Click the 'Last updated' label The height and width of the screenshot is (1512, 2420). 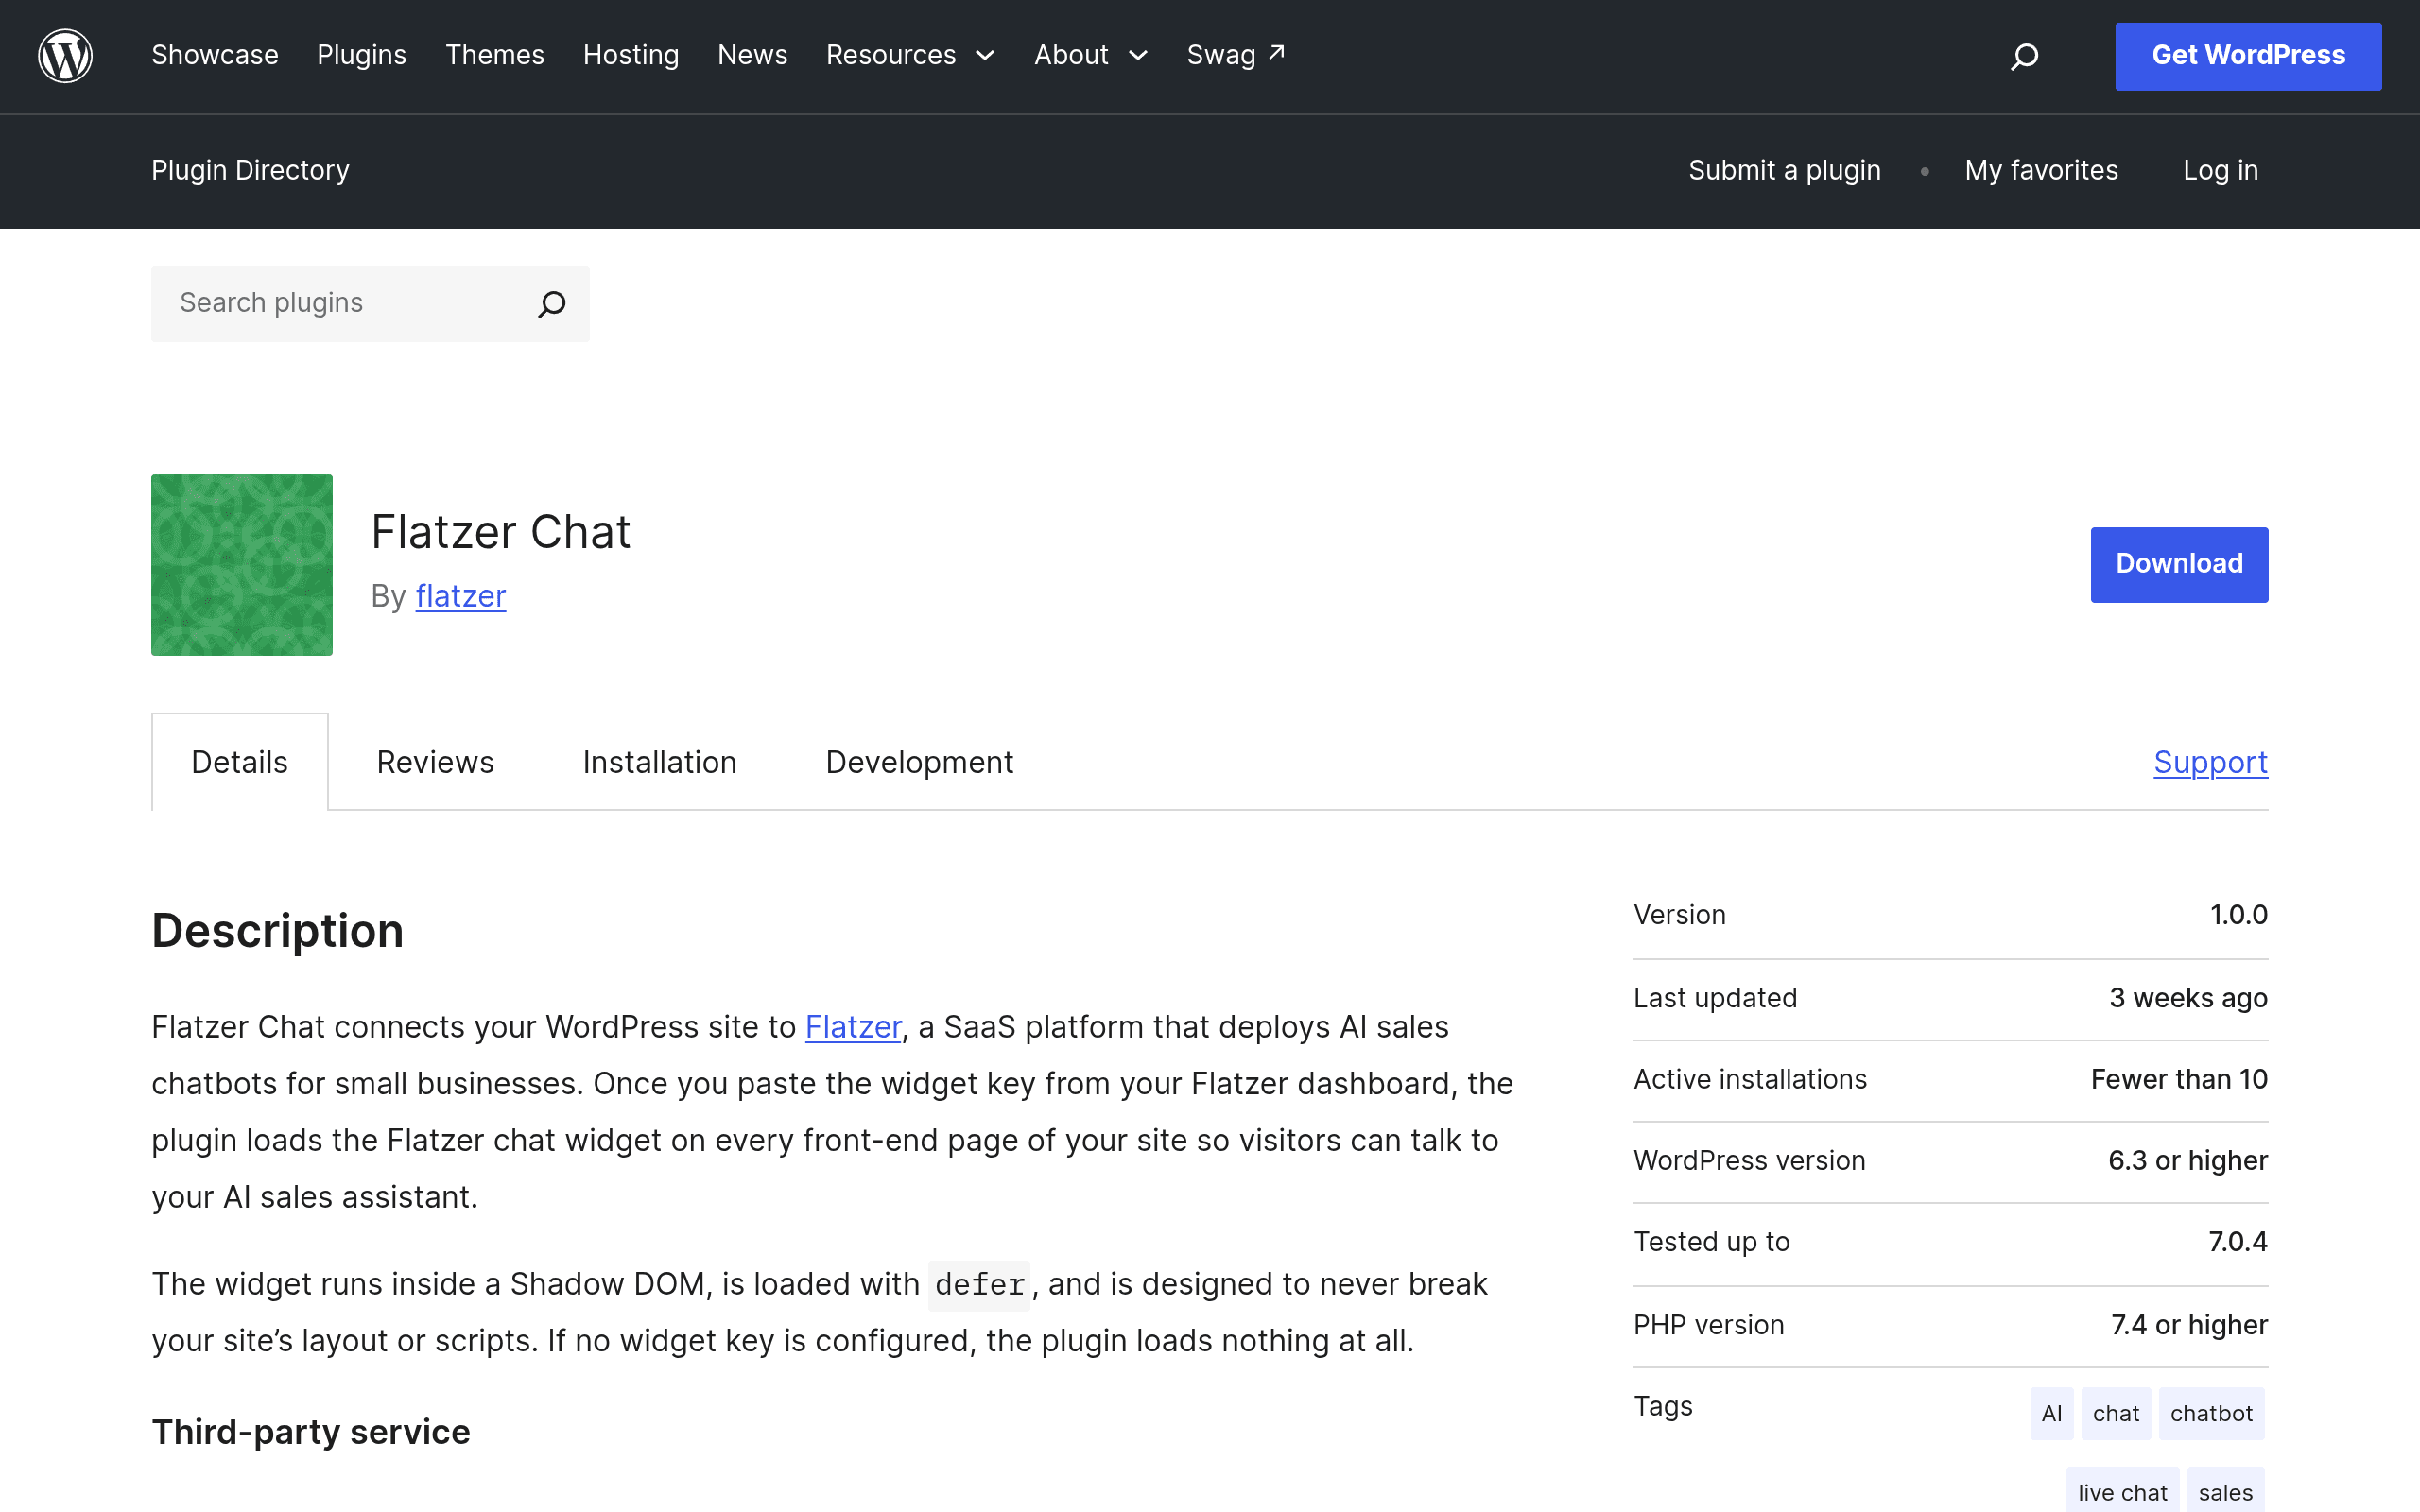pyautogui.click(x=1716, y=998)
